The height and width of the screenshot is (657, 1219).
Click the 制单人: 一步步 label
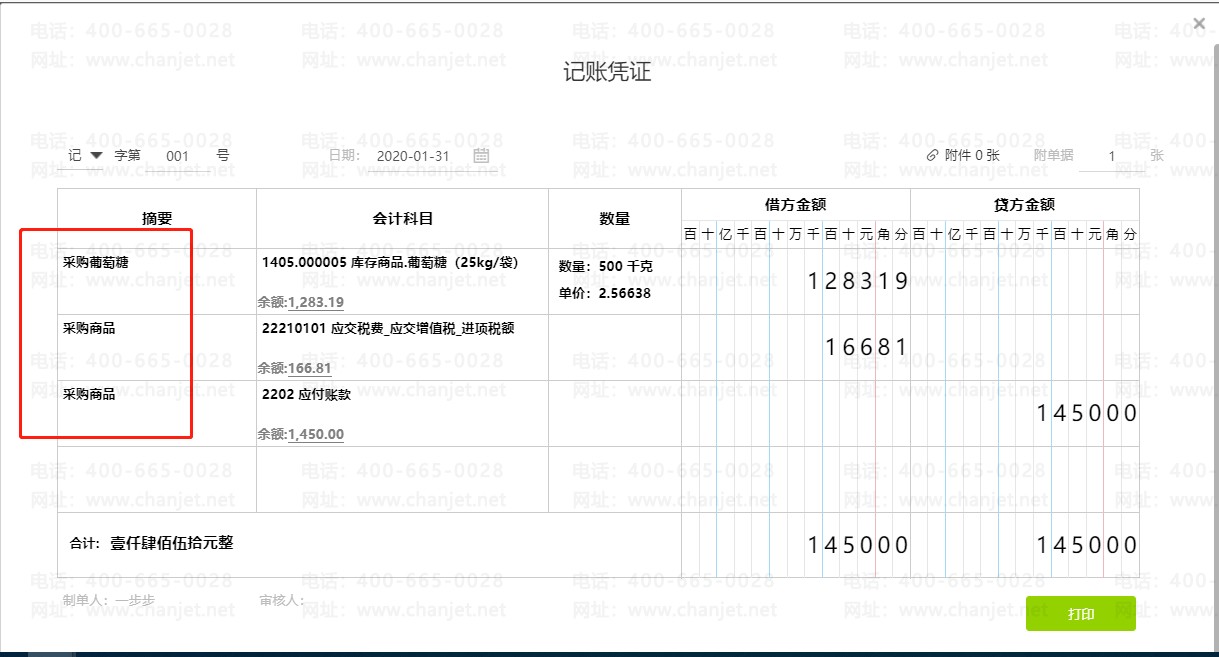[108, 600]
